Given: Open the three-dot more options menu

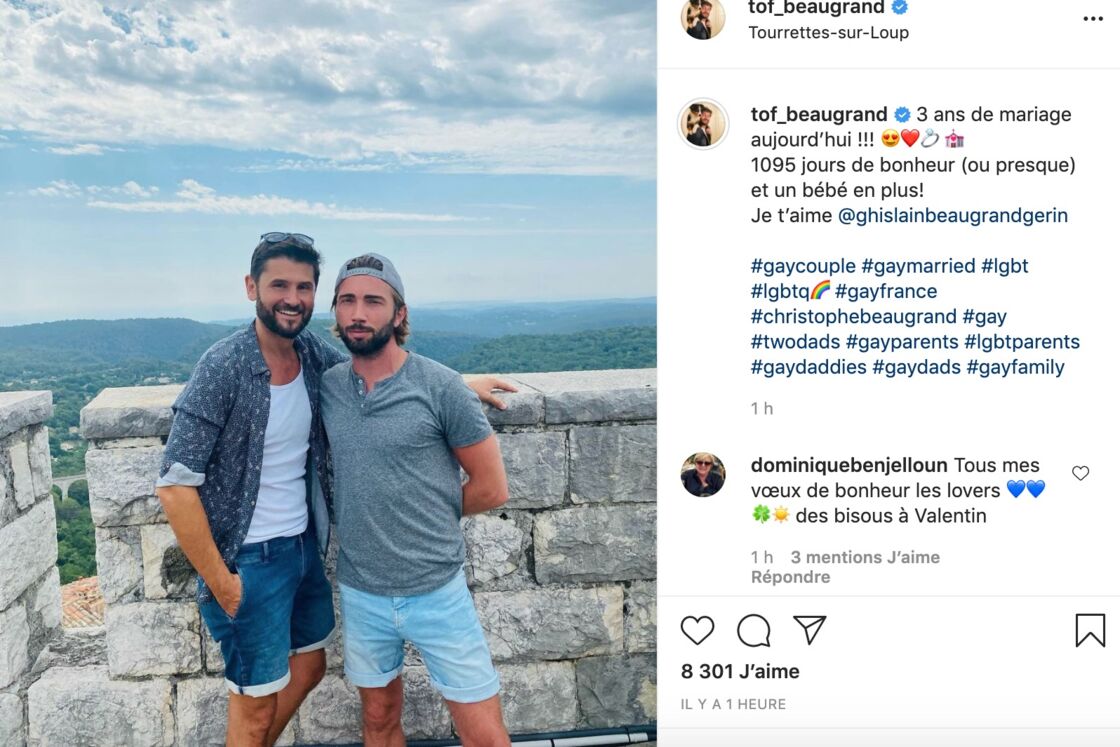Looking at the screenshot, I should click(x=1093, y=19).
